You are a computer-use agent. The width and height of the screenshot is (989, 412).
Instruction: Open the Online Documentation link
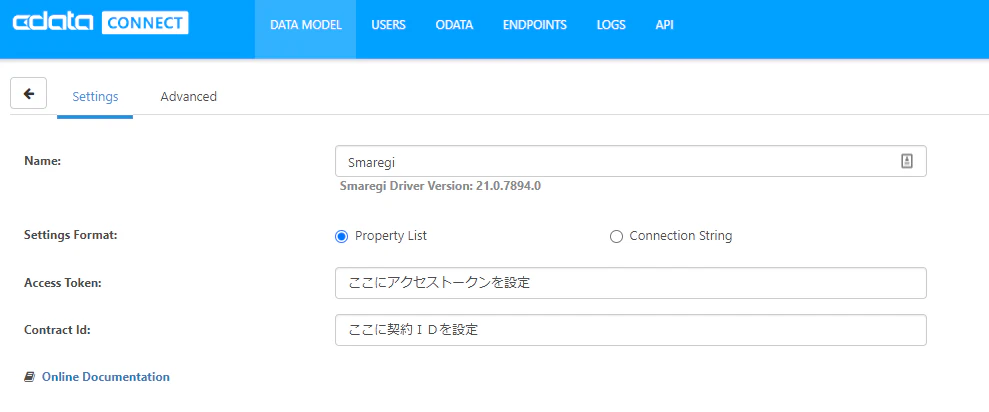[105, 377]
